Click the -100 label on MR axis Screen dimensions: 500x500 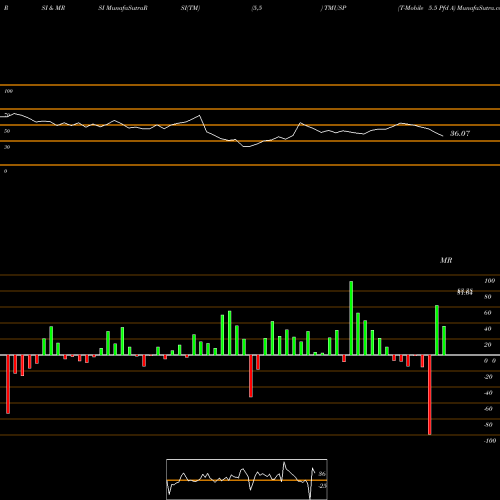[490, 441]
